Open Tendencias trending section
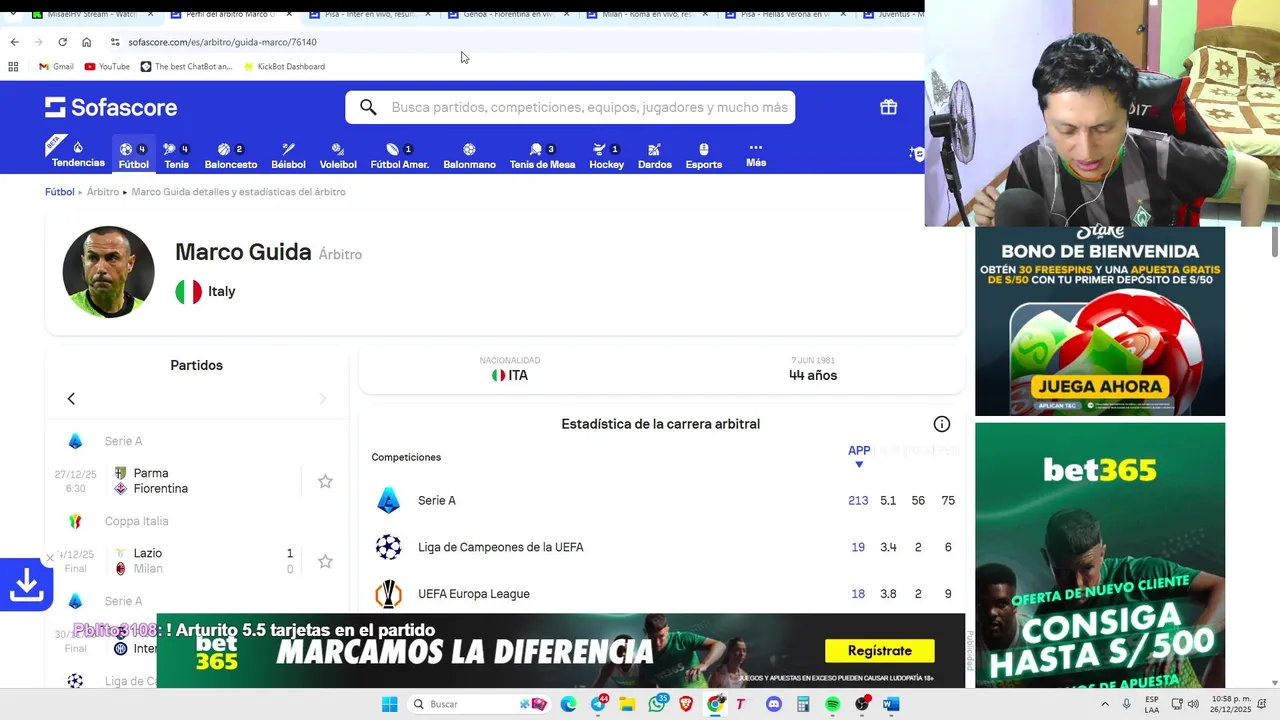Image resolution: width=1280 pixels, height=720 pixels. [78, 154]
